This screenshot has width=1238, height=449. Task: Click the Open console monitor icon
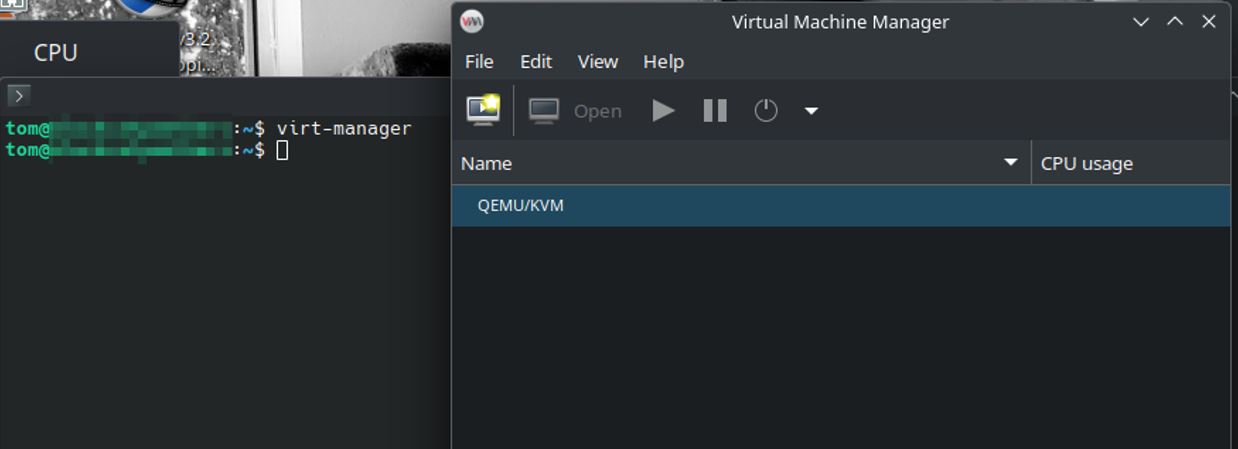click(544, 111)
